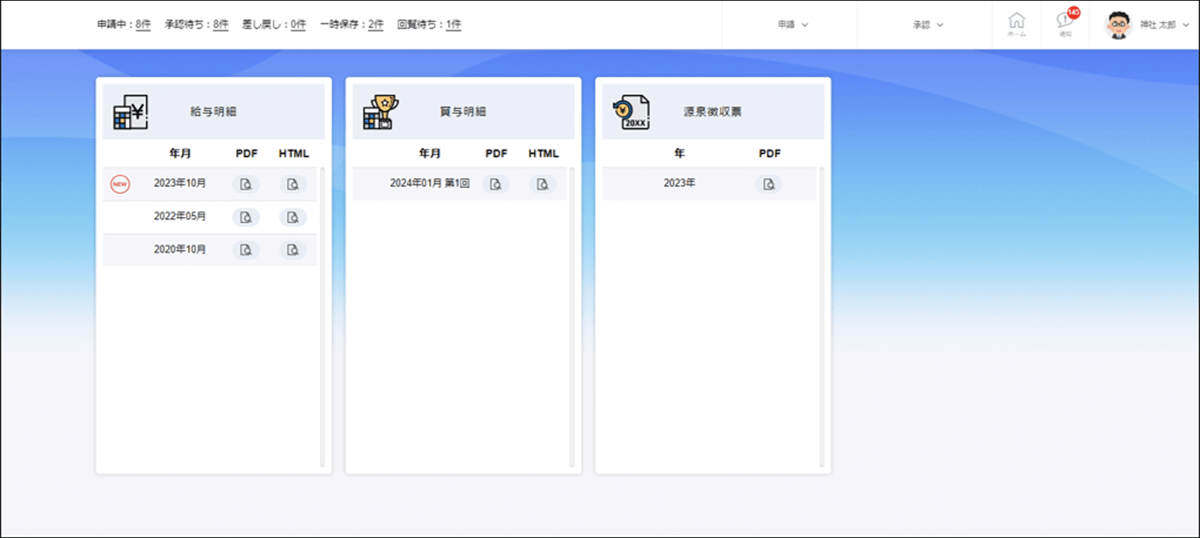Select the 2023年10月 row text
This screenshot has height=538, width=1200.
tap(180, 184)
